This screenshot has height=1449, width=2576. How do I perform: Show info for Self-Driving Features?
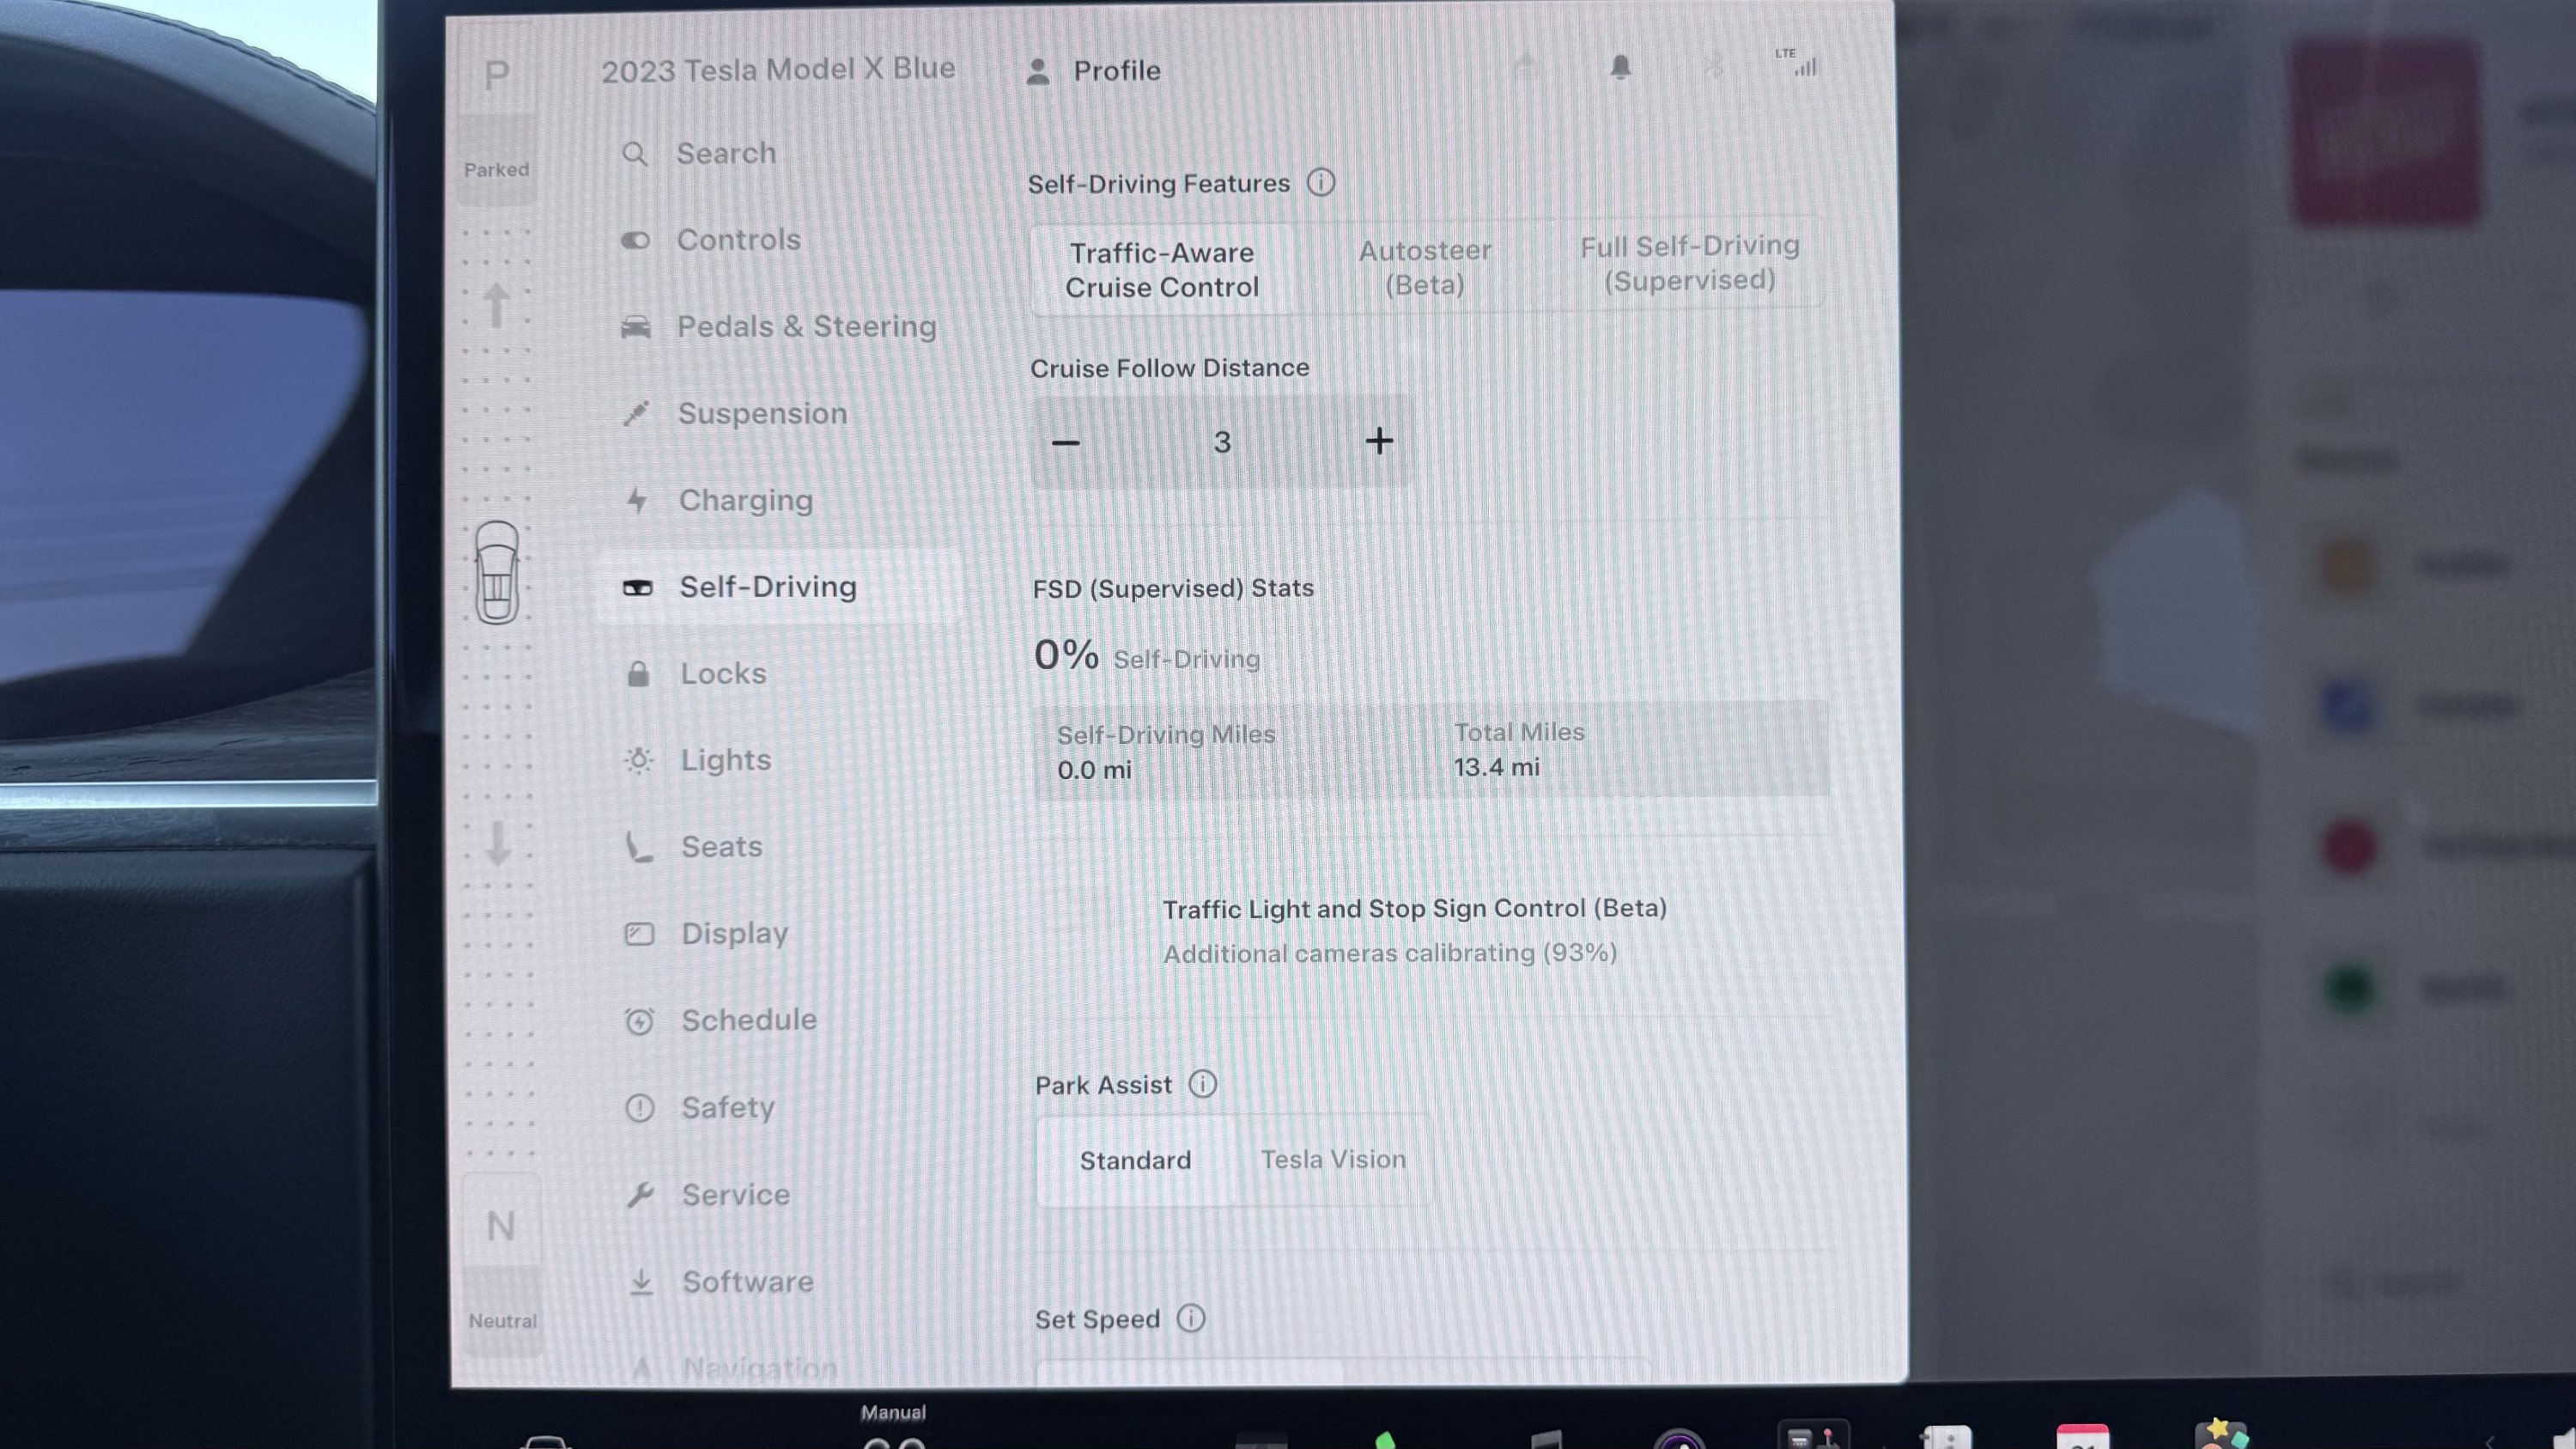(1321, 183)
